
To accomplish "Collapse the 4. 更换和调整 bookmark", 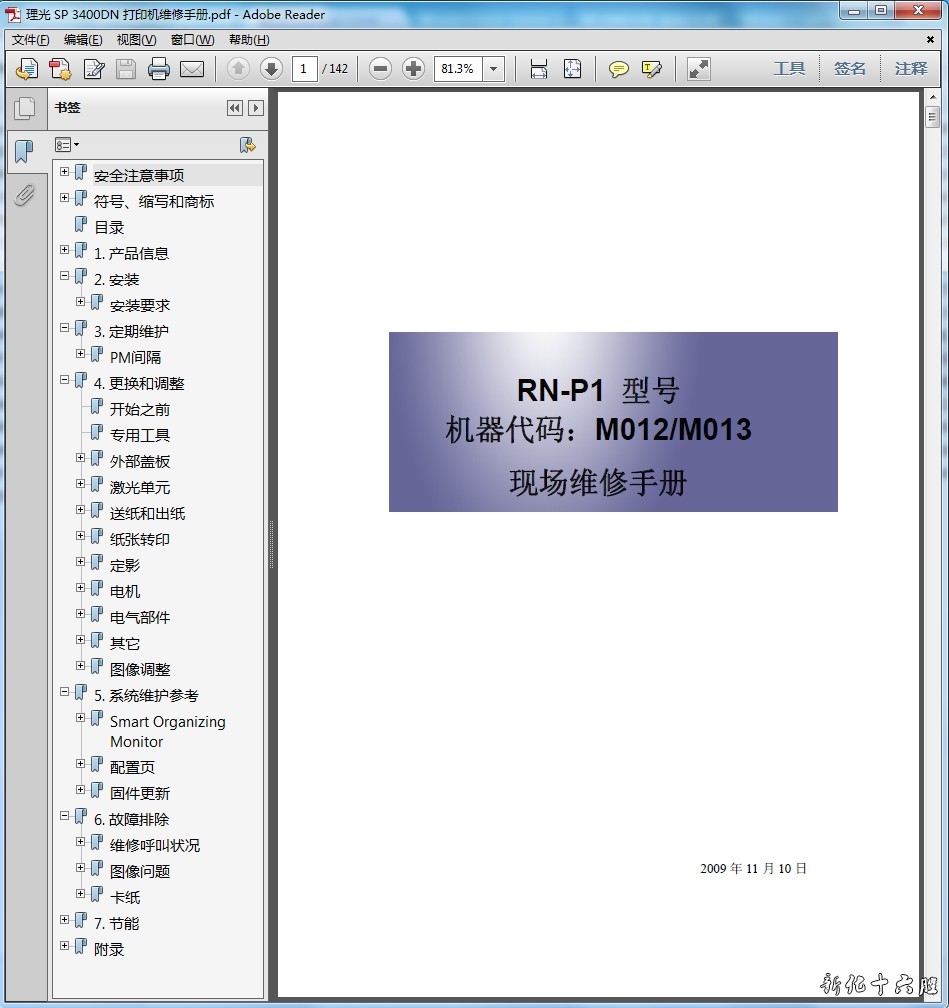I will (x=65, y=380).
